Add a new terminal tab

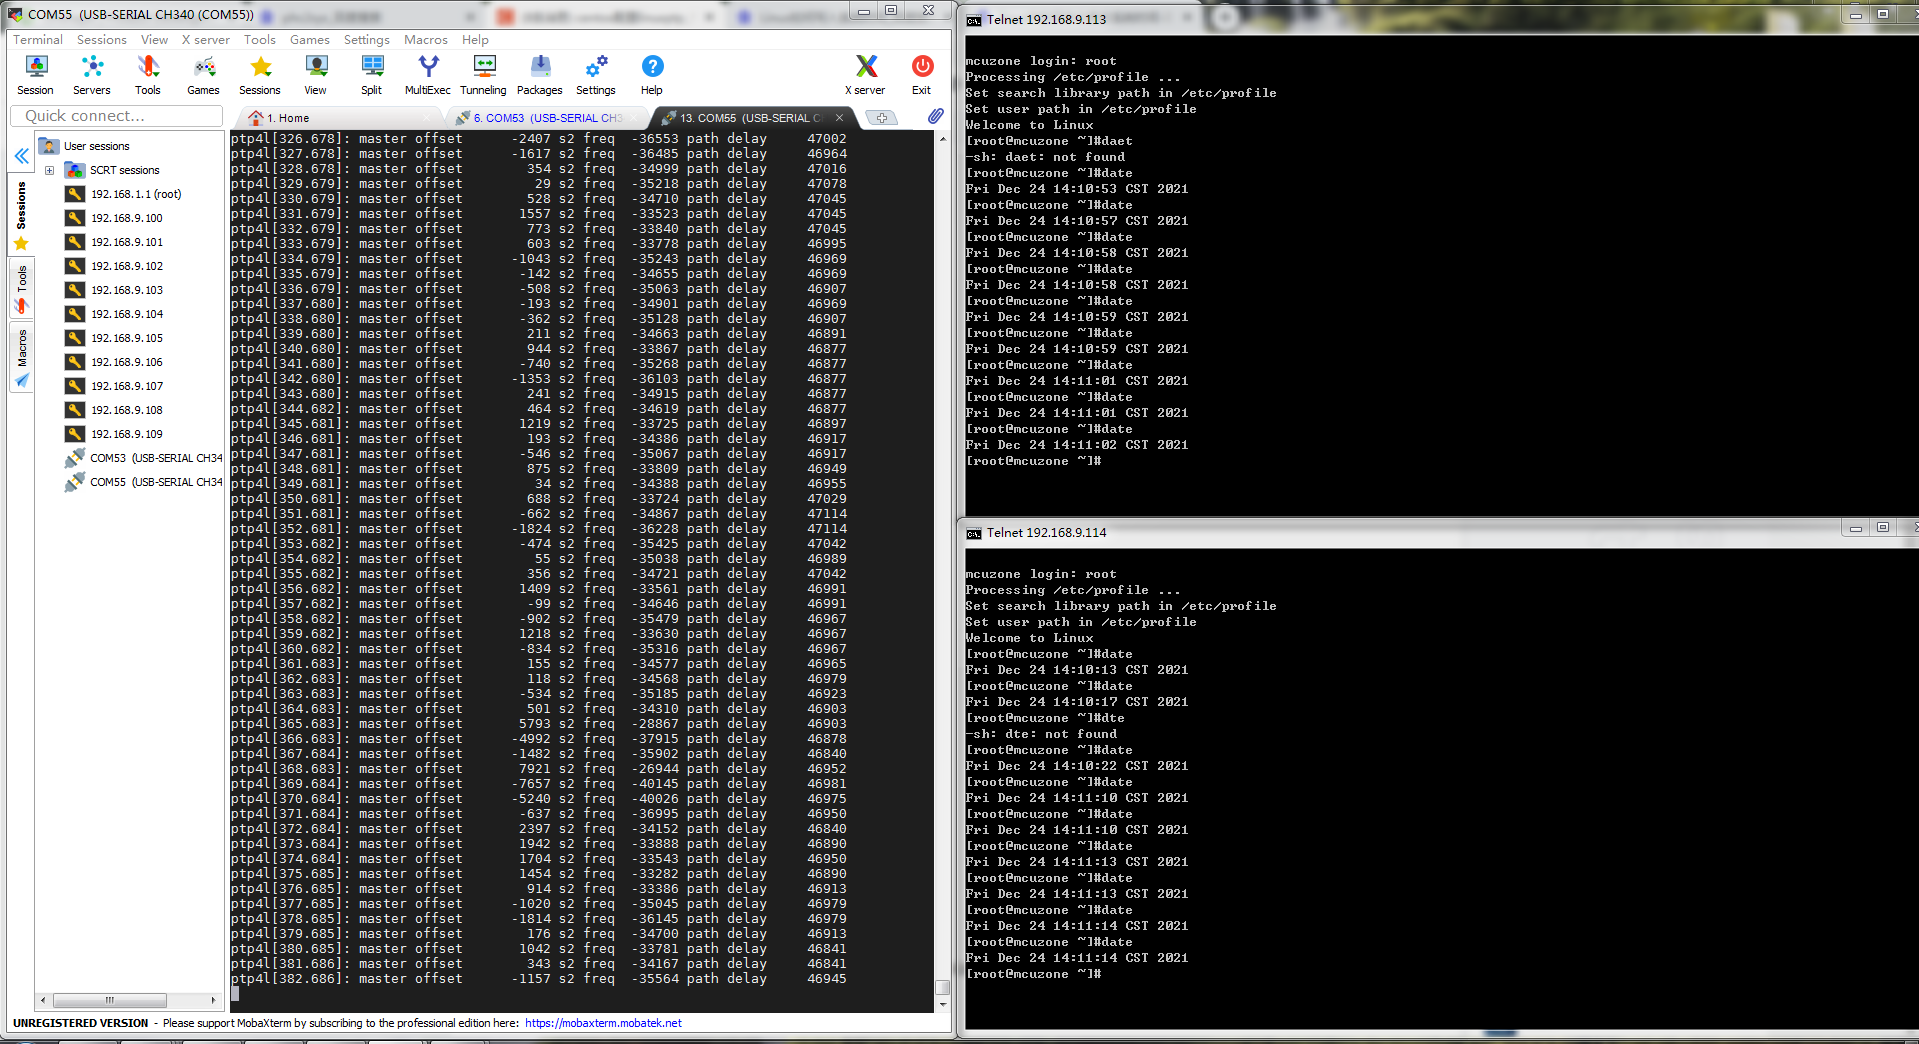[x=882, y=118]
